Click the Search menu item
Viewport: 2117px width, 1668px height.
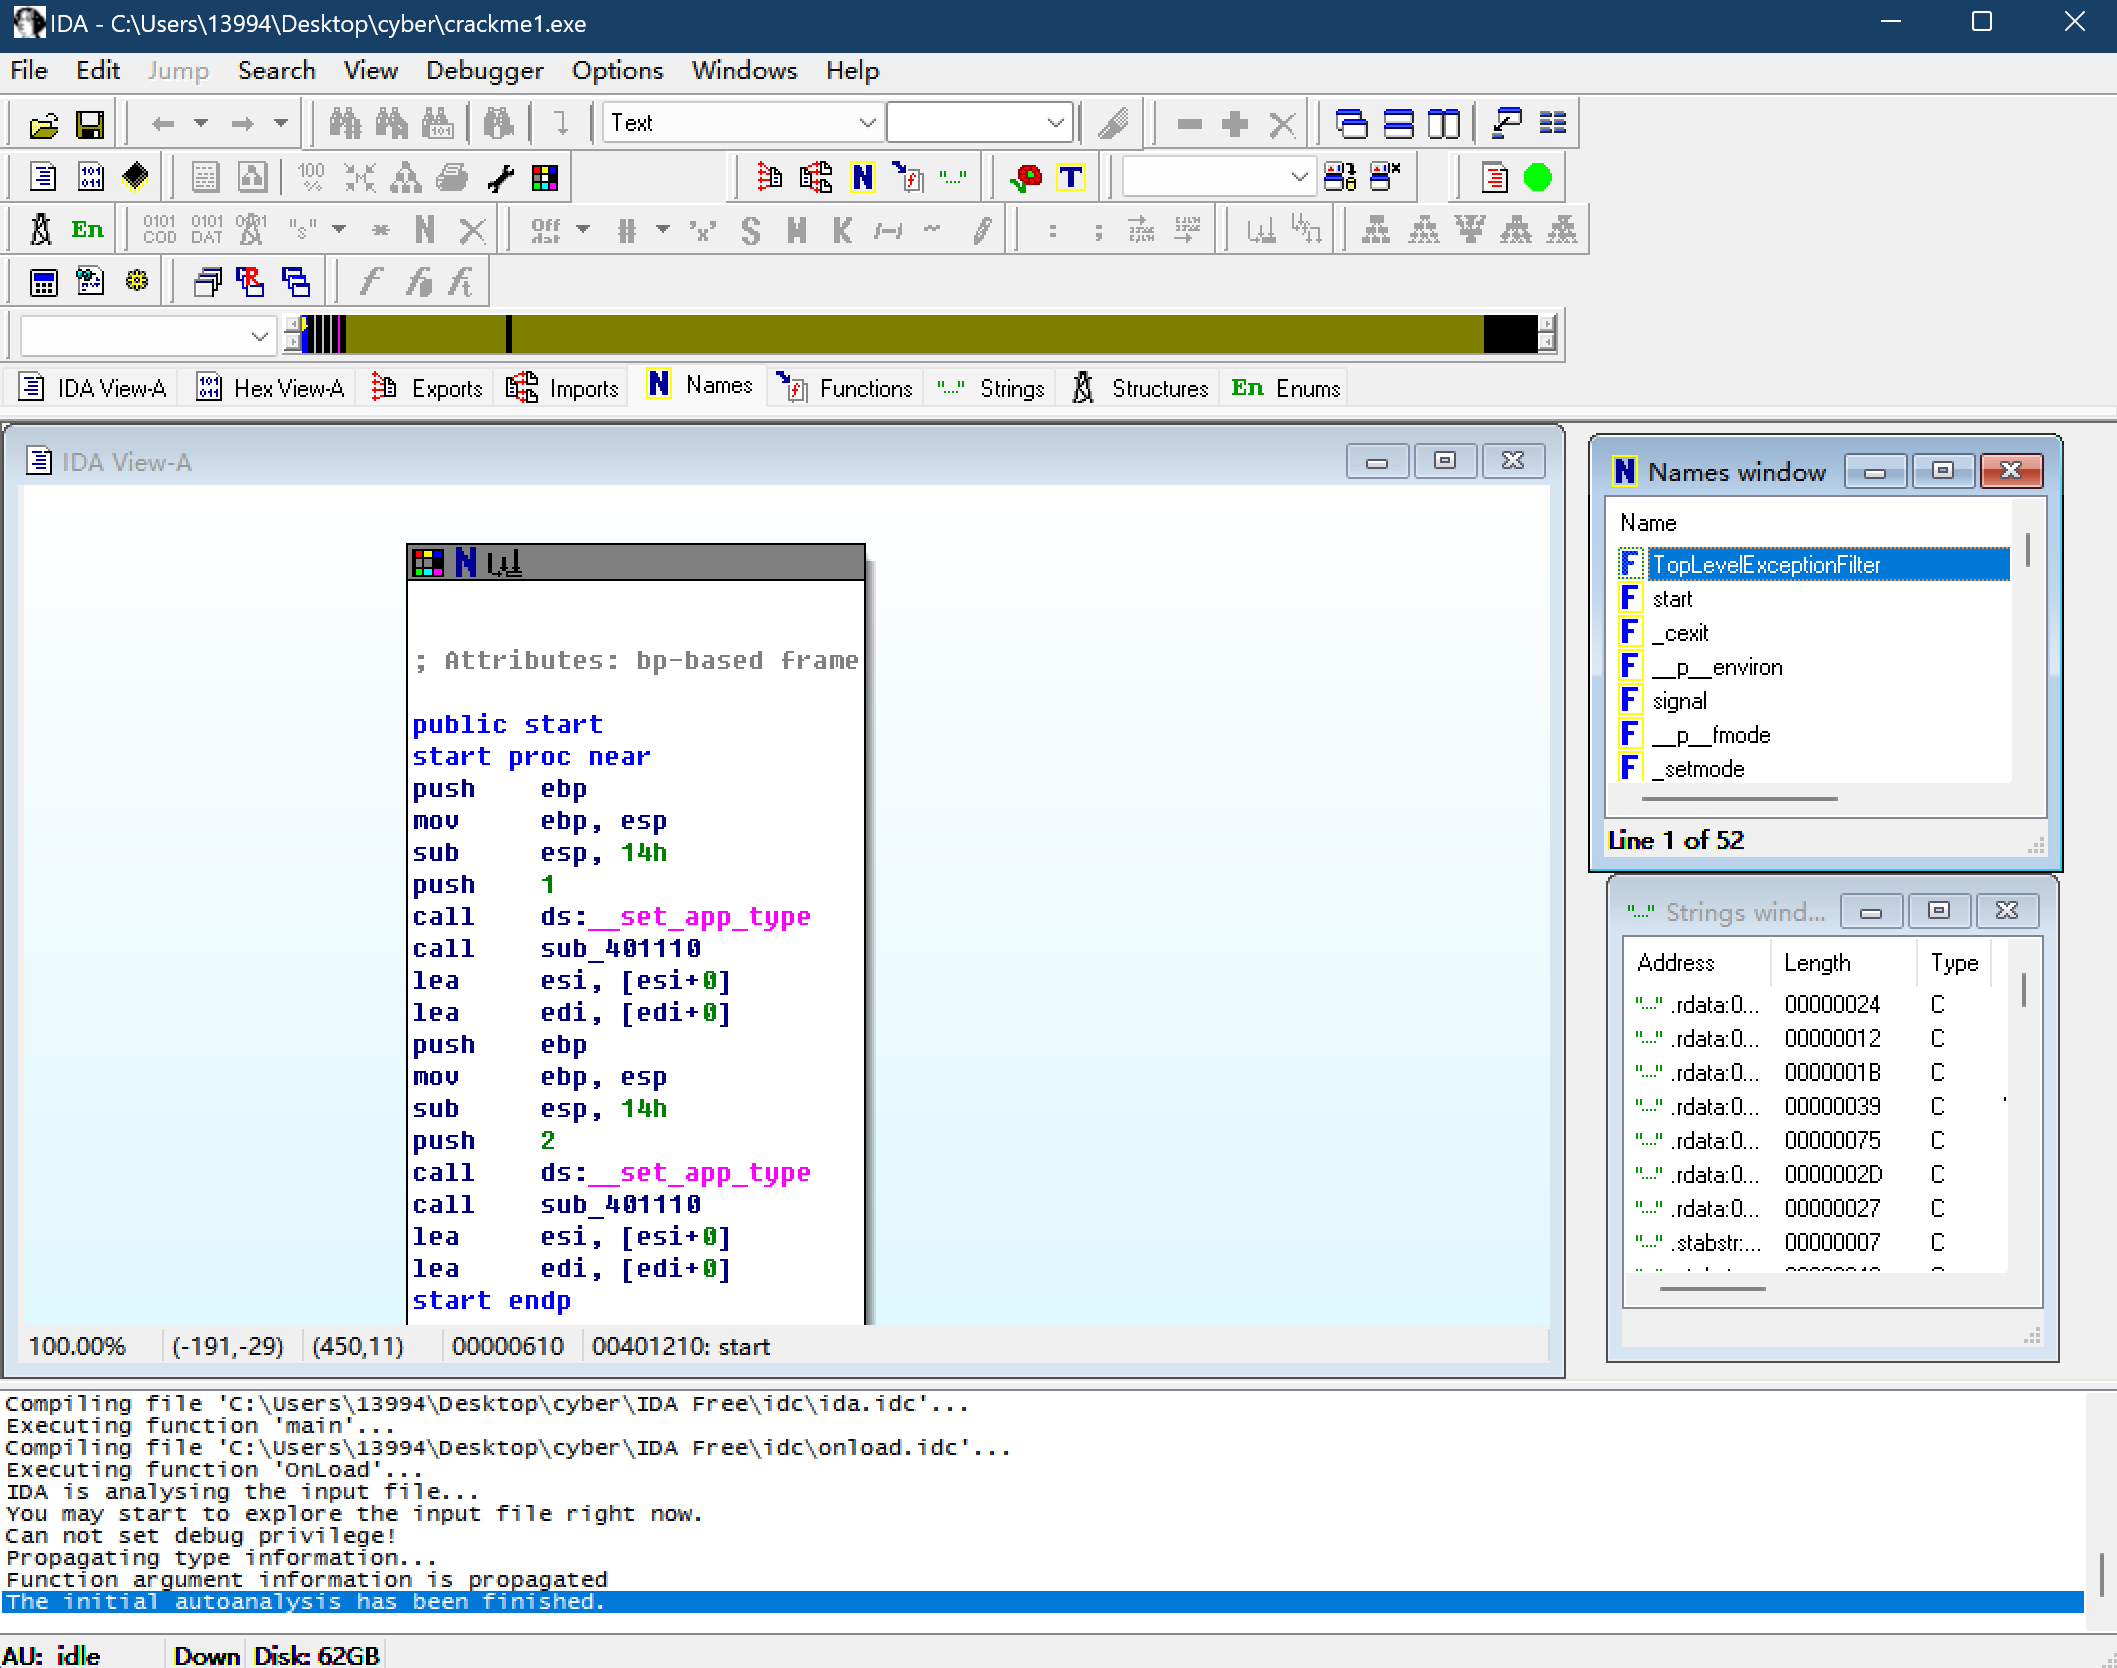[x=275, y=70]
